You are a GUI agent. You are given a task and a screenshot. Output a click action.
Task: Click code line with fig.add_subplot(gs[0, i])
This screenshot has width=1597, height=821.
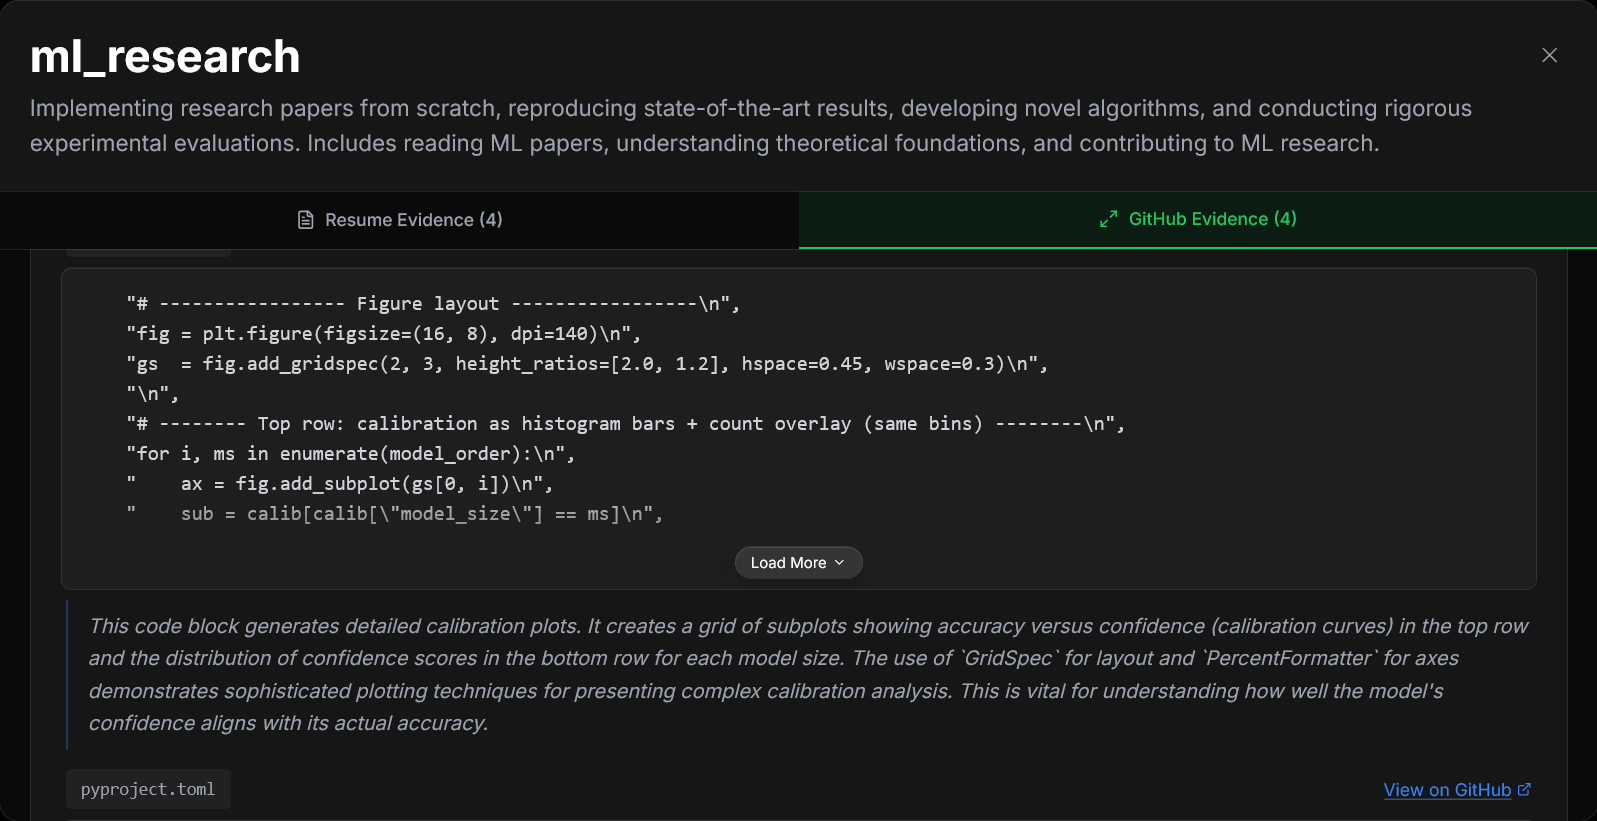coord(340,484)
